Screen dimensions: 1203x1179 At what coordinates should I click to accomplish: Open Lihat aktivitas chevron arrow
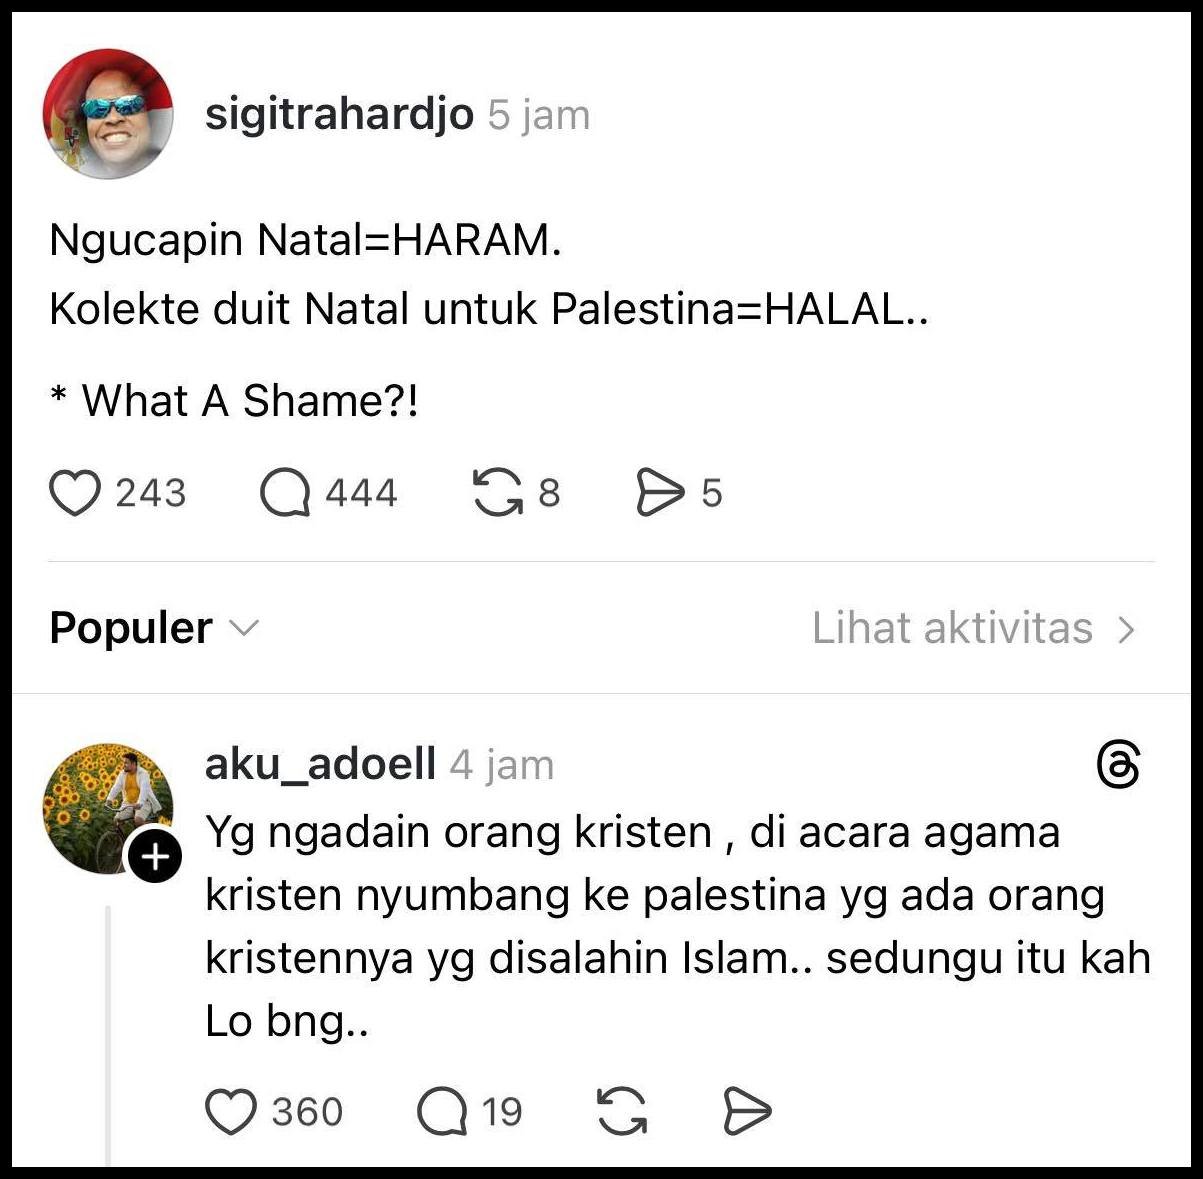[x=1127, y=629]
